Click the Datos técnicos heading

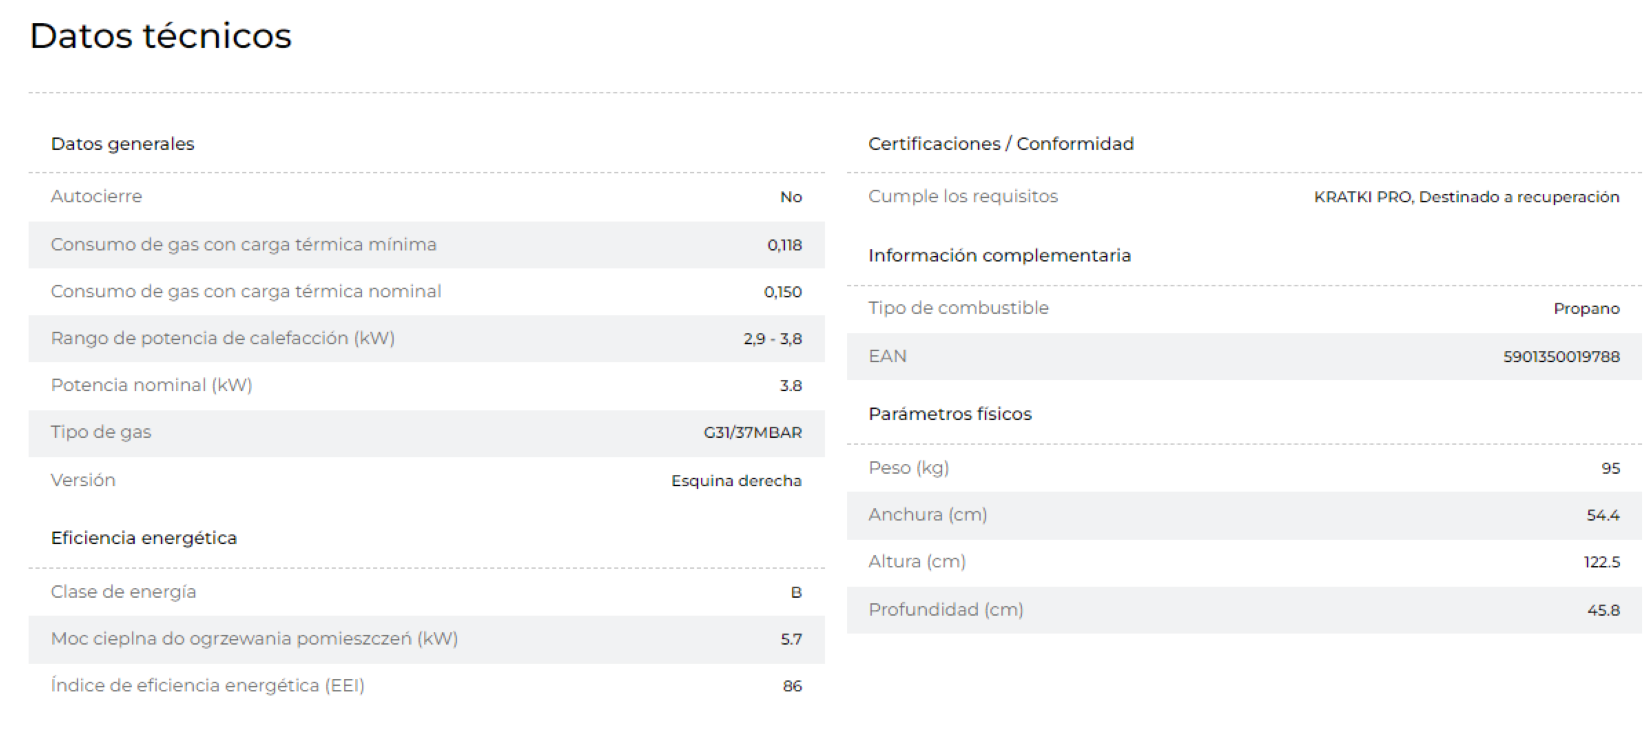(160, 36)
